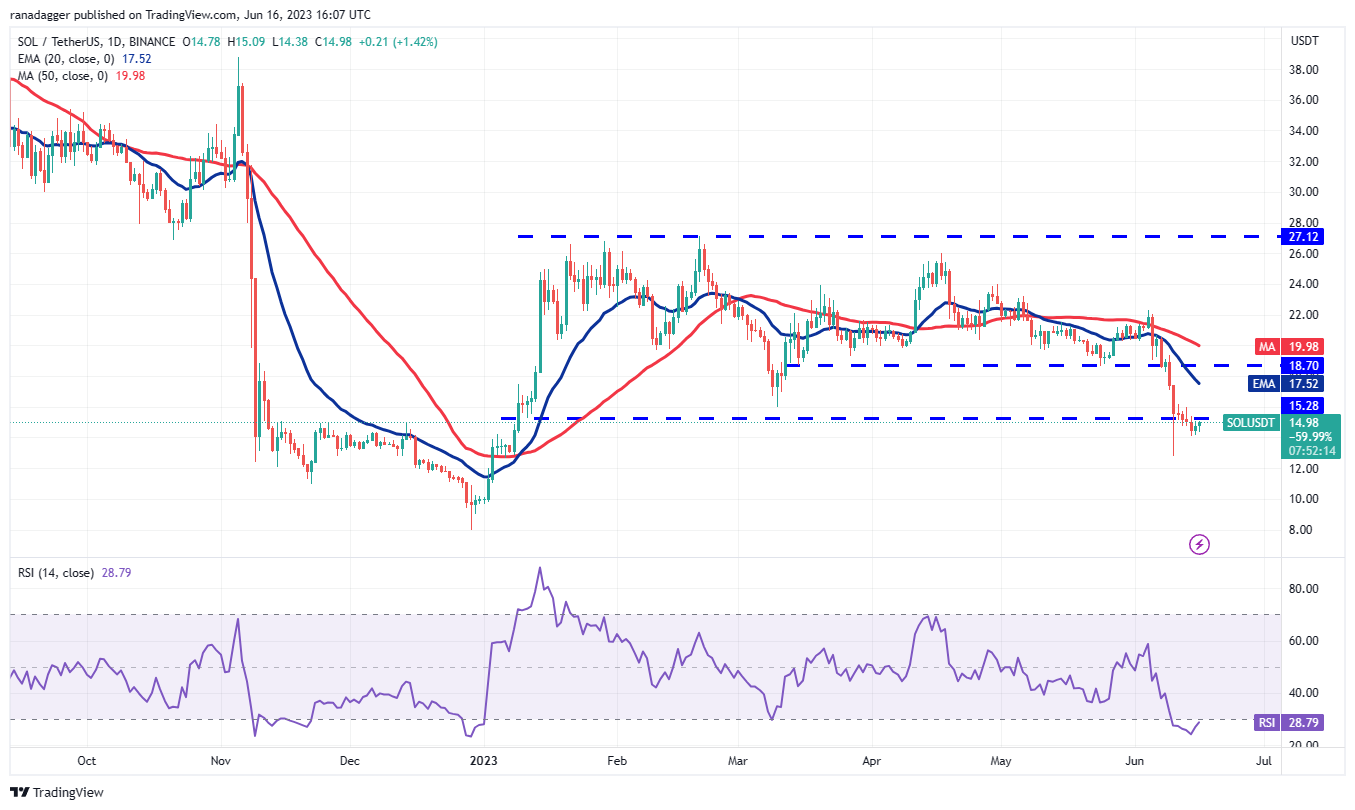Click the Nov label on the time axis
Screen dimensions: 1355x810
tap(221, 761)
